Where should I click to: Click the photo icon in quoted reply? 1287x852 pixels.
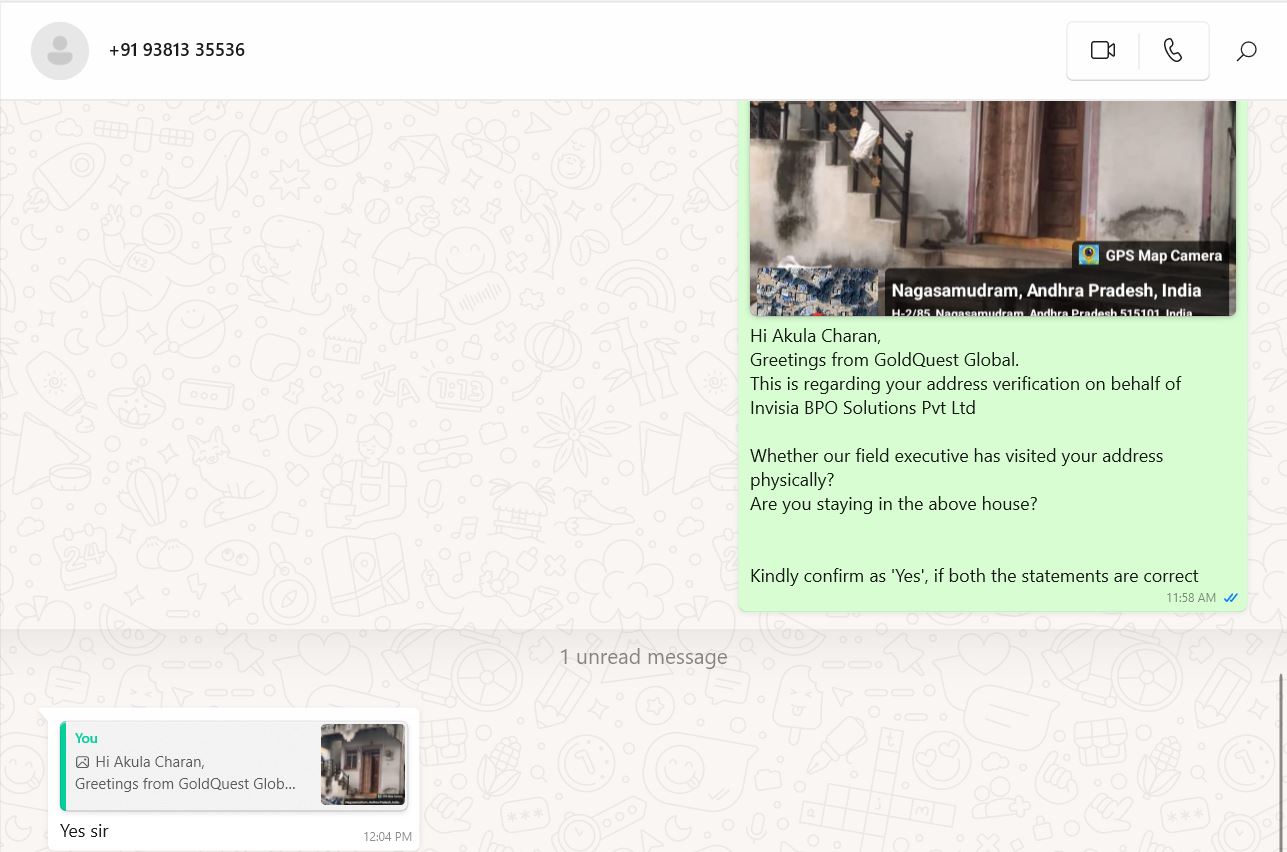click(83, 762)
